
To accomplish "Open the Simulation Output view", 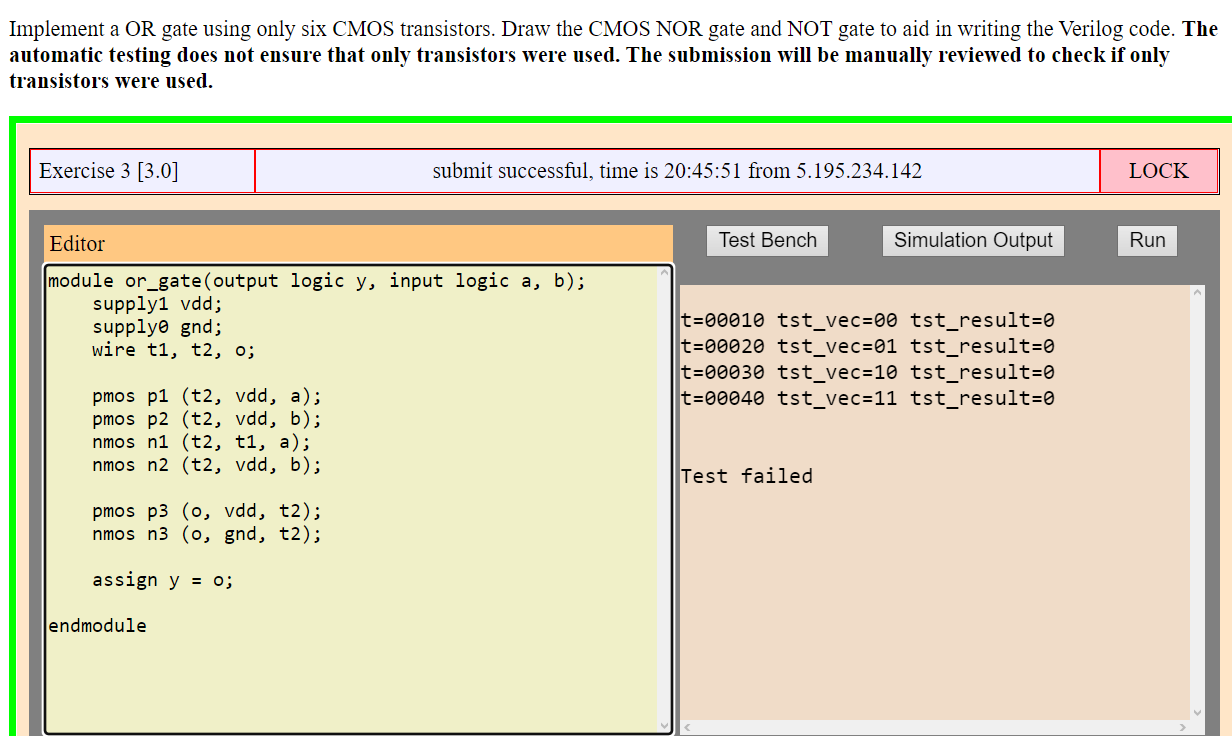I will pos(972,240).
